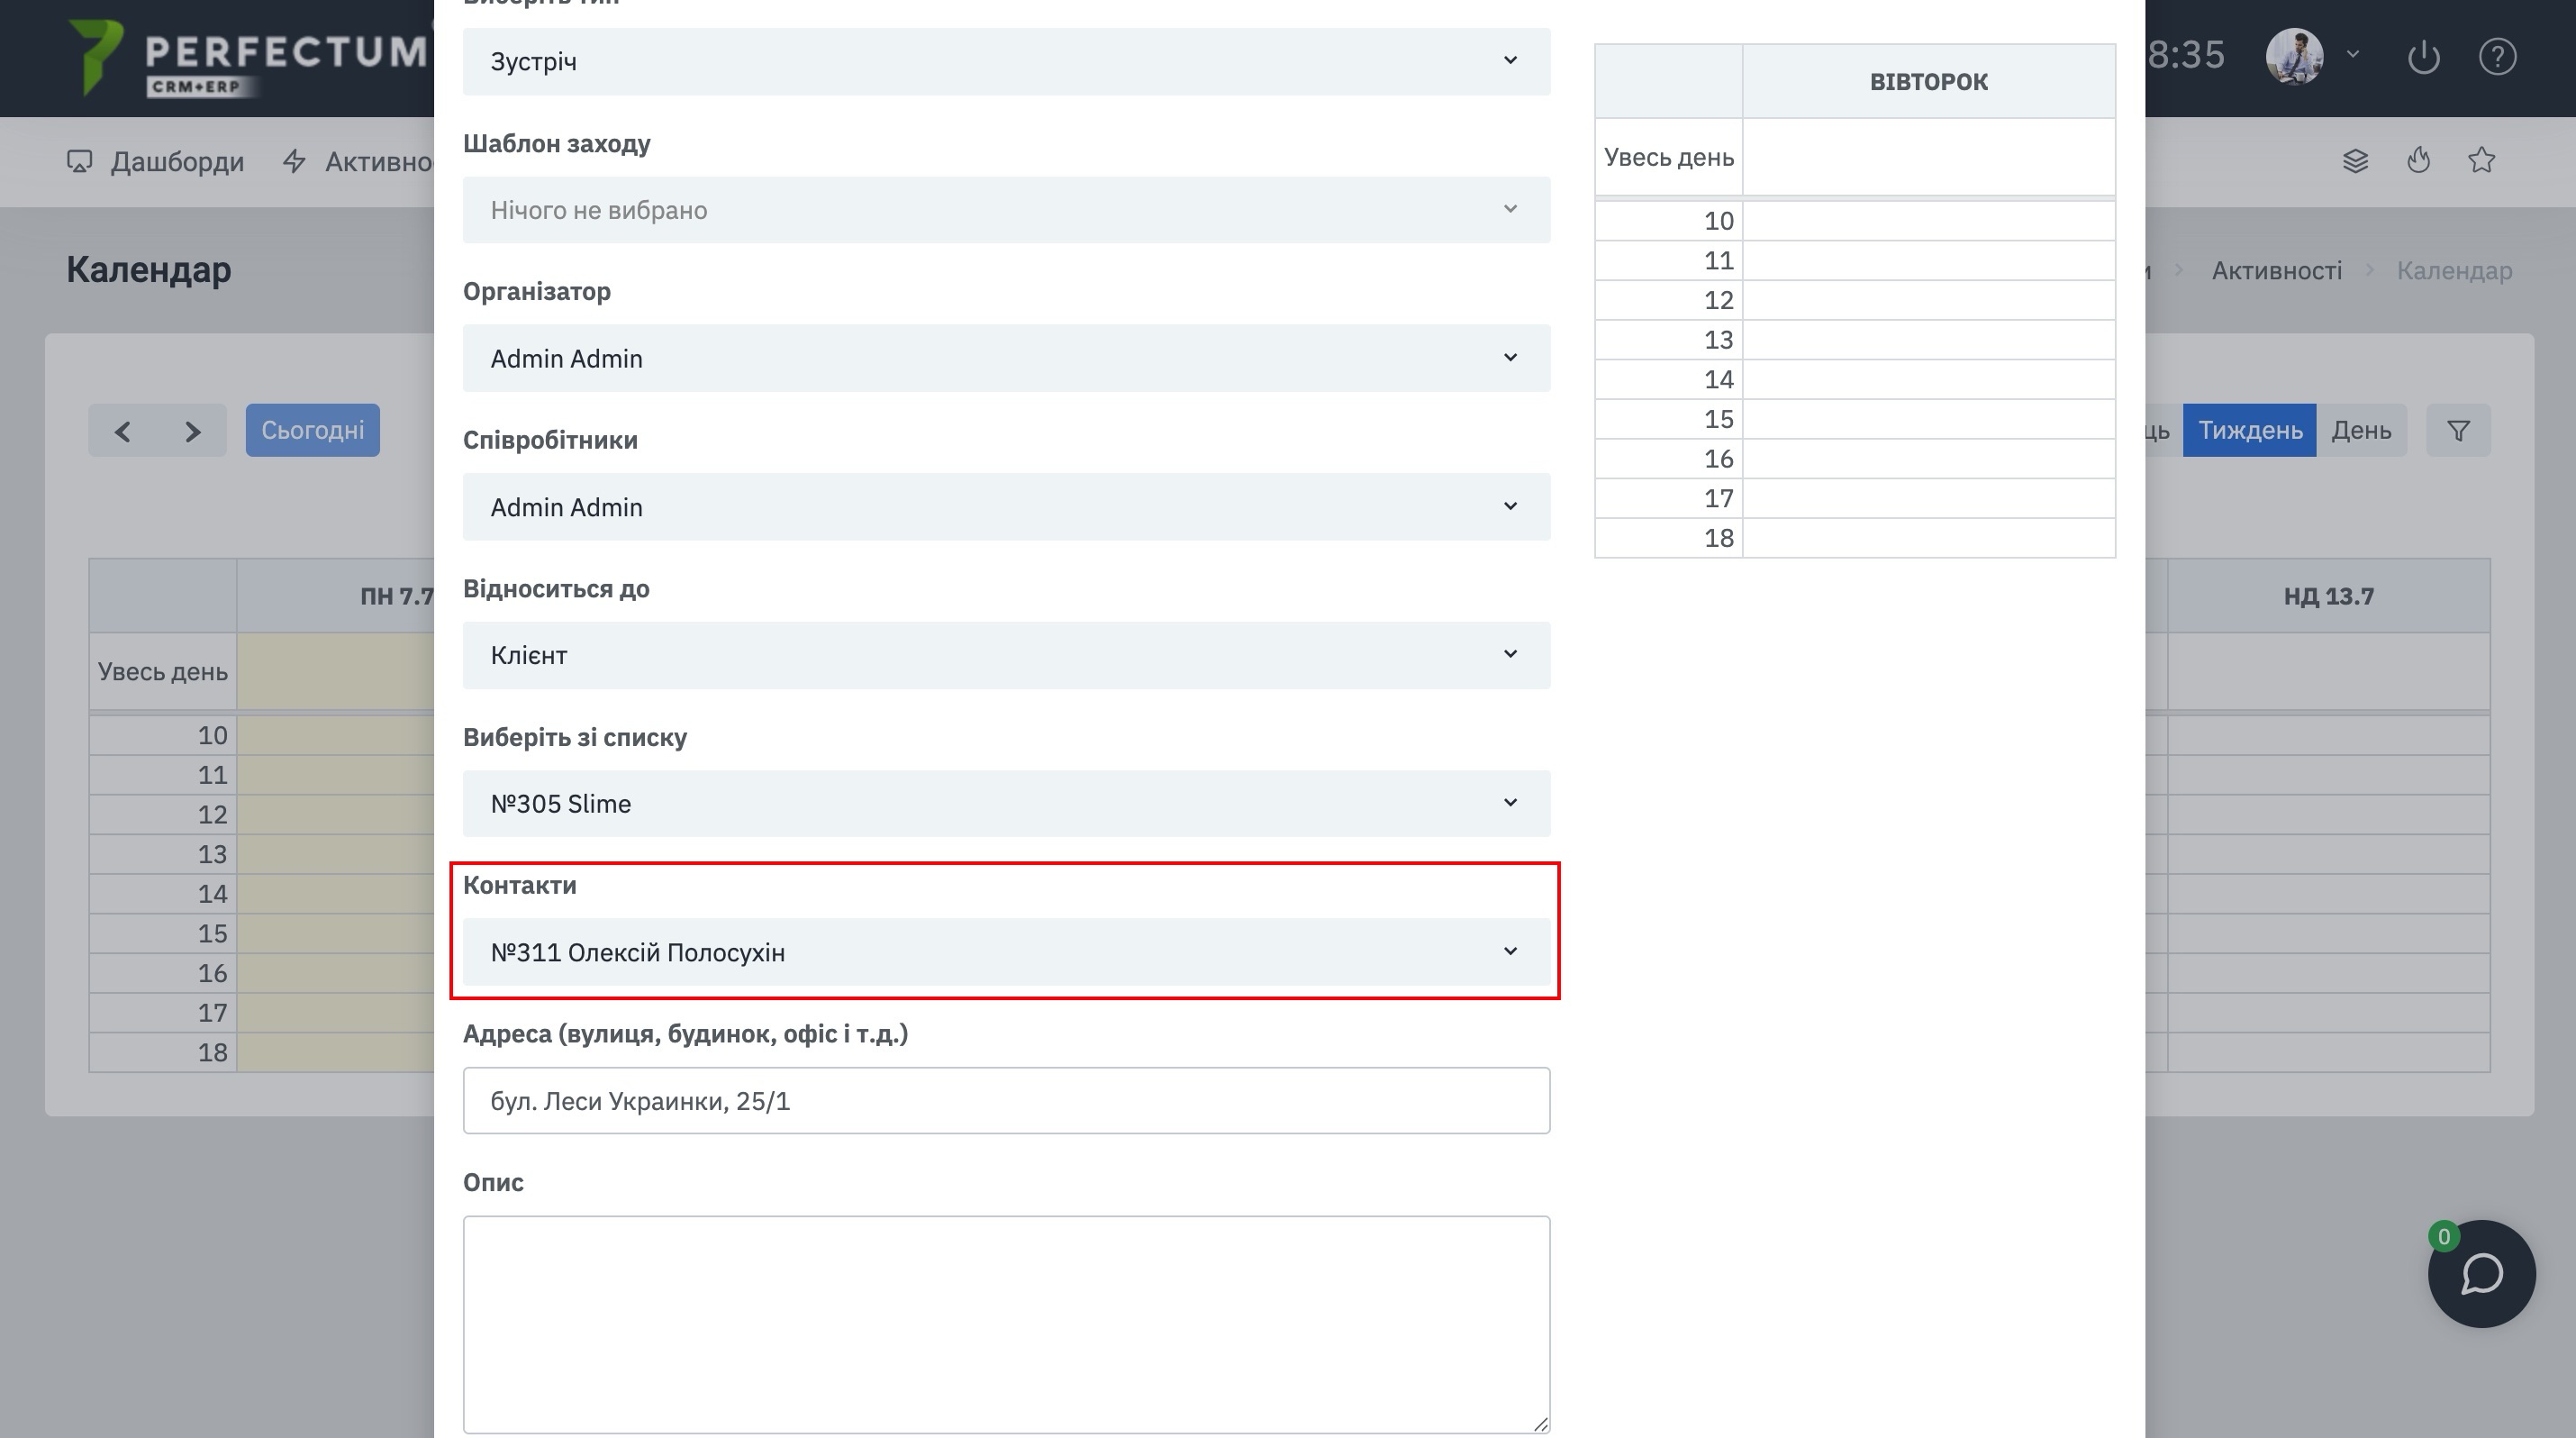Open the help question mark icon
Image resolution: width=2576 pixels, height=1438 pixels.
pos(2498,57)
